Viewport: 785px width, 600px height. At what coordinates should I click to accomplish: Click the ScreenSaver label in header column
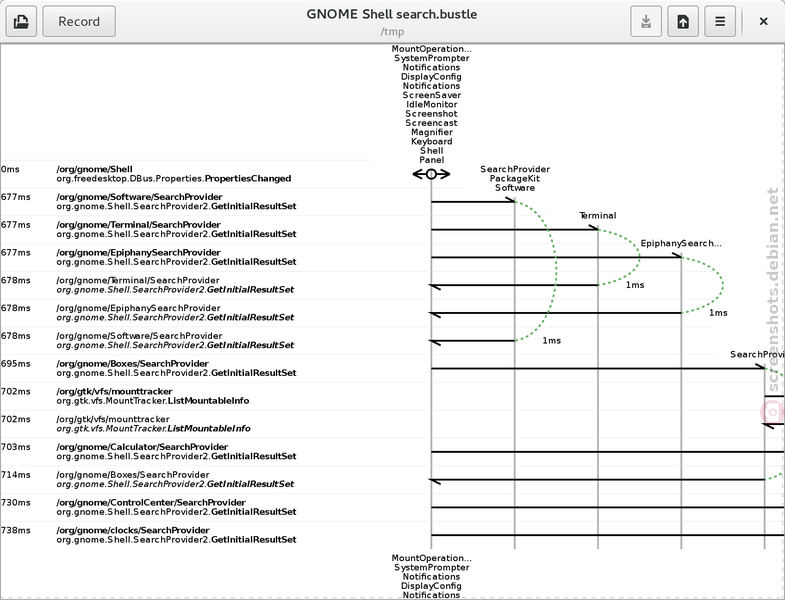click(x=432, y=95)
